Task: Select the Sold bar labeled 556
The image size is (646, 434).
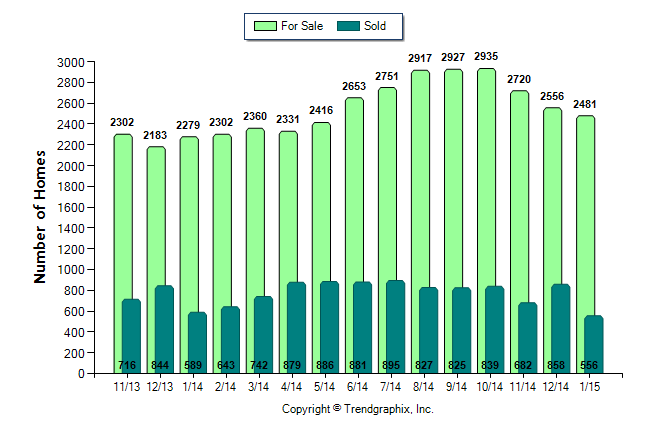Action: coord(593,343)
